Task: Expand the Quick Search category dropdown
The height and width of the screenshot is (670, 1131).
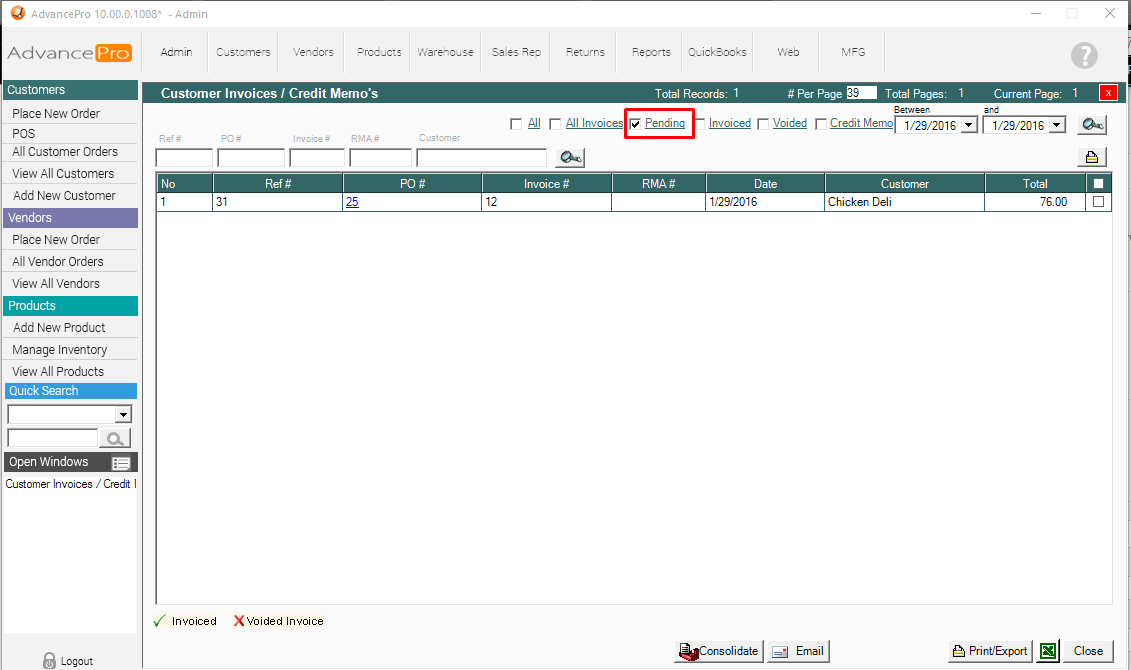Action: pyautogui.click(x=124, y=414)
